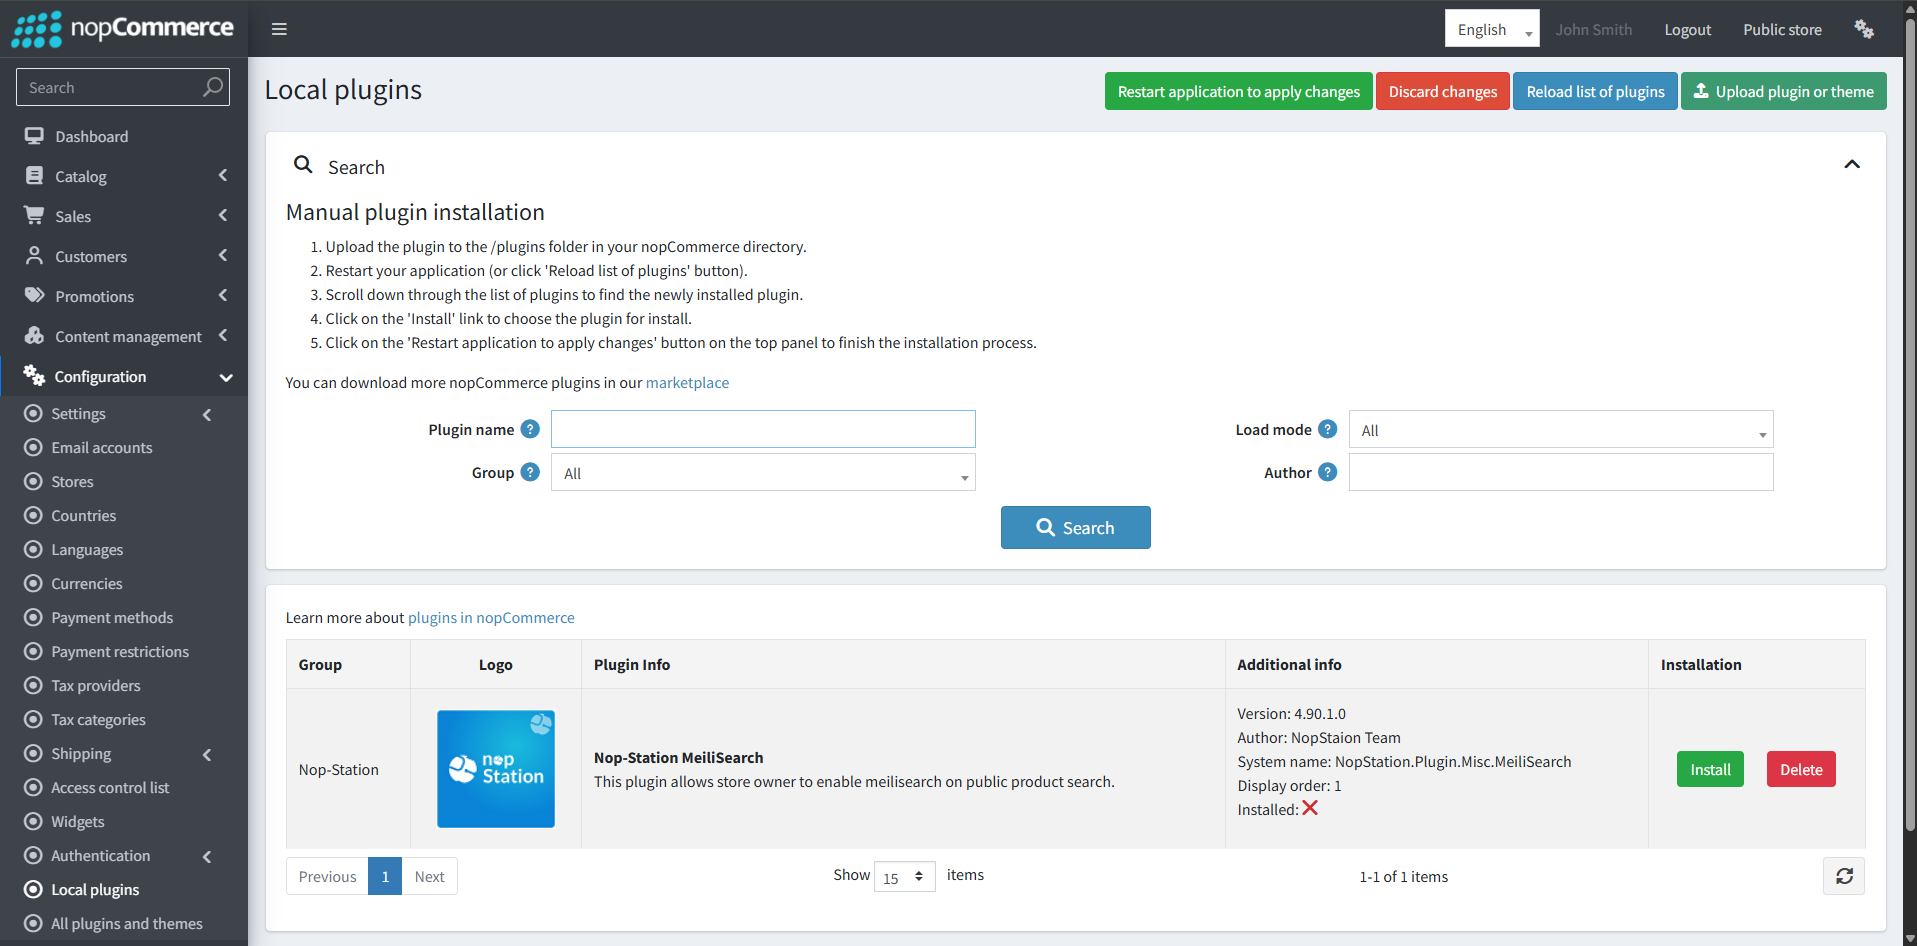Collapse the Search panel with chevron

click(1851, 165)
